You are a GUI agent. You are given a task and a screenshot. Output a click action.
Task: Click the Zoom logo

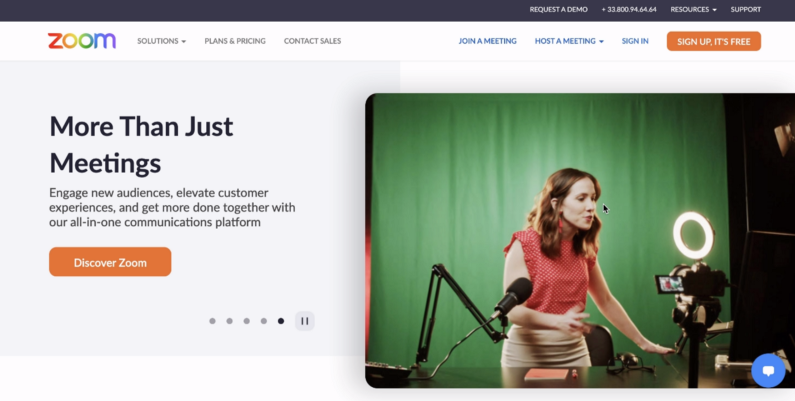(82, 41)
